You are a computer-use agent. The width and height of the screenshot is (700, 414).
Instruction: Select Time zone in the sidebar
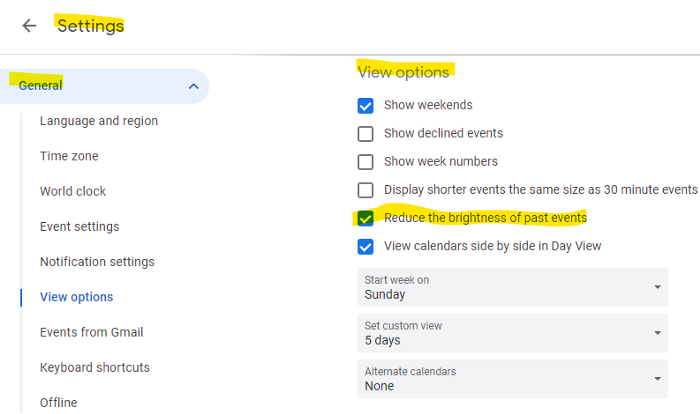click(69, 156)
